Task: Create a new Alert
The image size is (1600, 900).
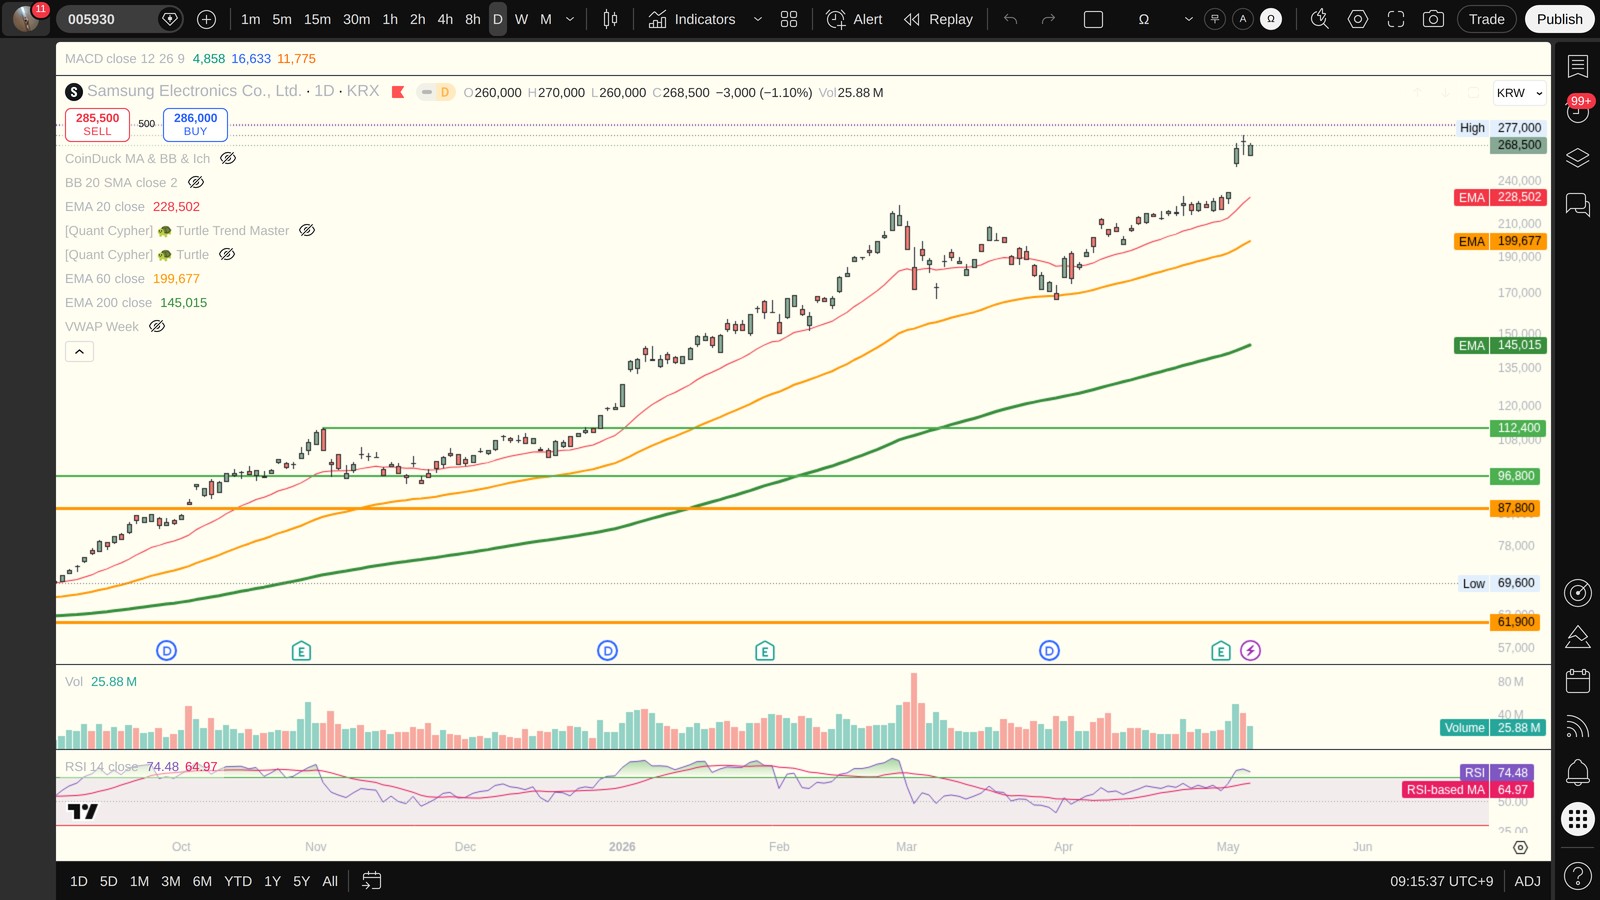Action: point(855,19)
